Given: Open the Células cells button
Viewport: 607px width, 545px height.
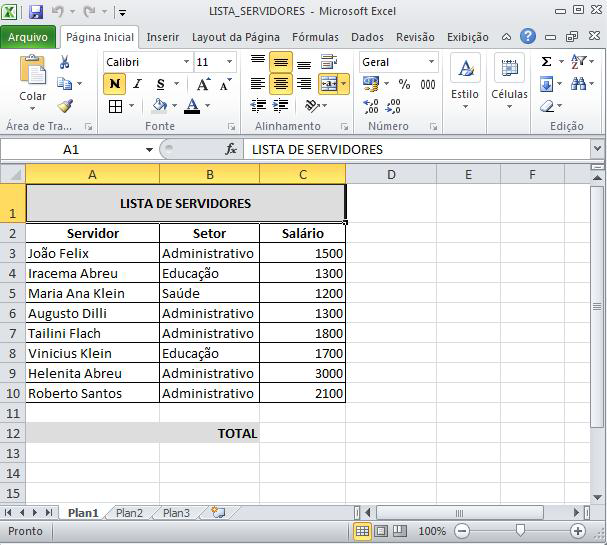Looking at the screenshot, I should [509, 81].
